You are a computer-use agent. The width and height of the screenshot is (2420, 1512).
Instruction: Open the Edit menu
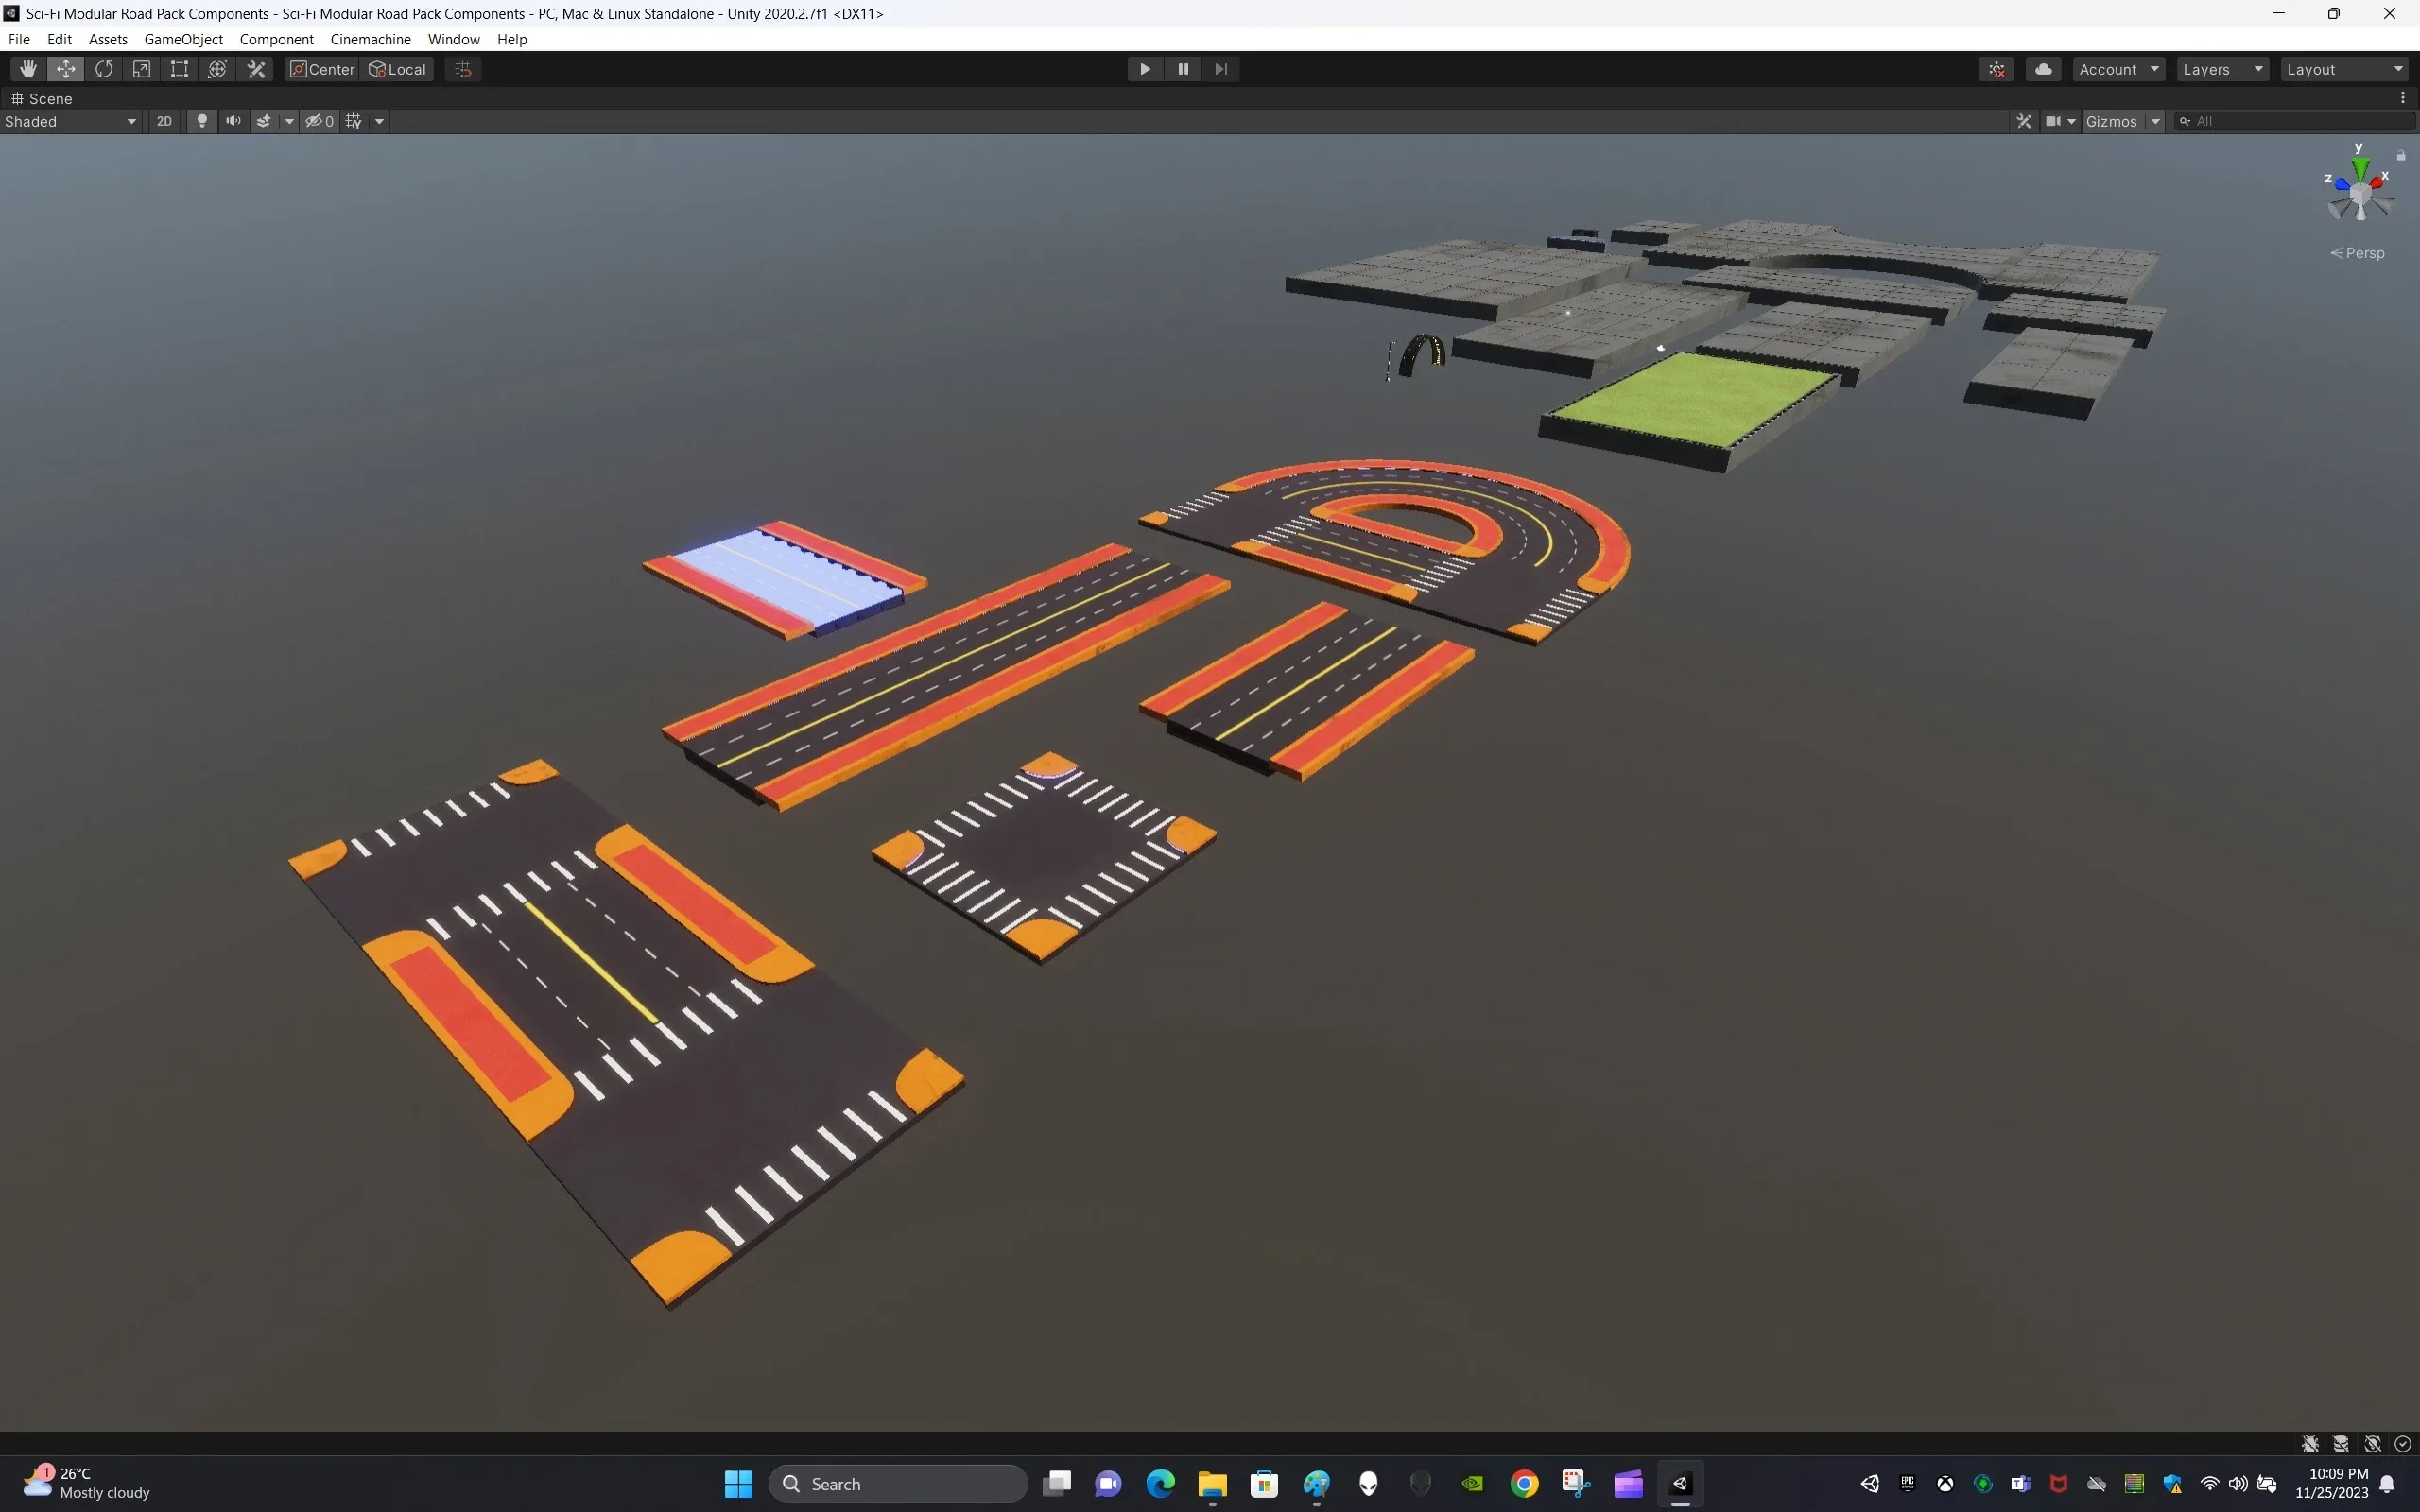click(x=59, y=39)
